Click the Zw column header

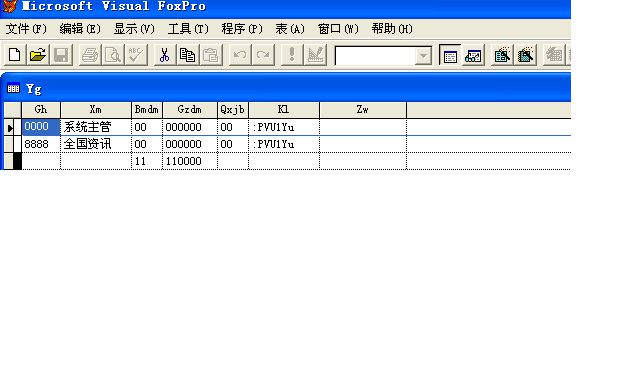pos(363,110)
